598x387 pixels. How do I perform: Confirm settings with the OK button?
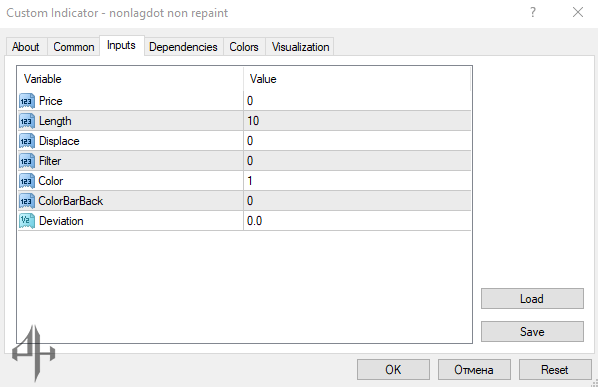click(393, 369)
